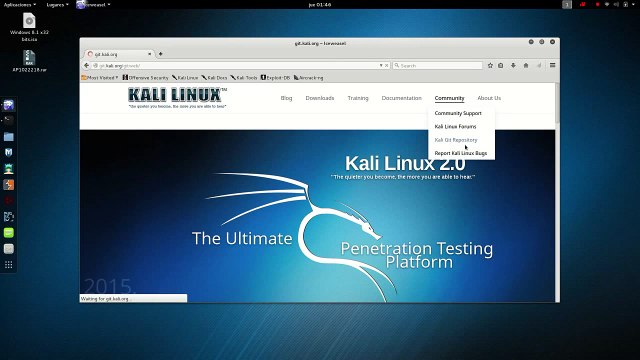Open the Community menu item
Viewport: 640px width, 360px height.
coord(449,98)
